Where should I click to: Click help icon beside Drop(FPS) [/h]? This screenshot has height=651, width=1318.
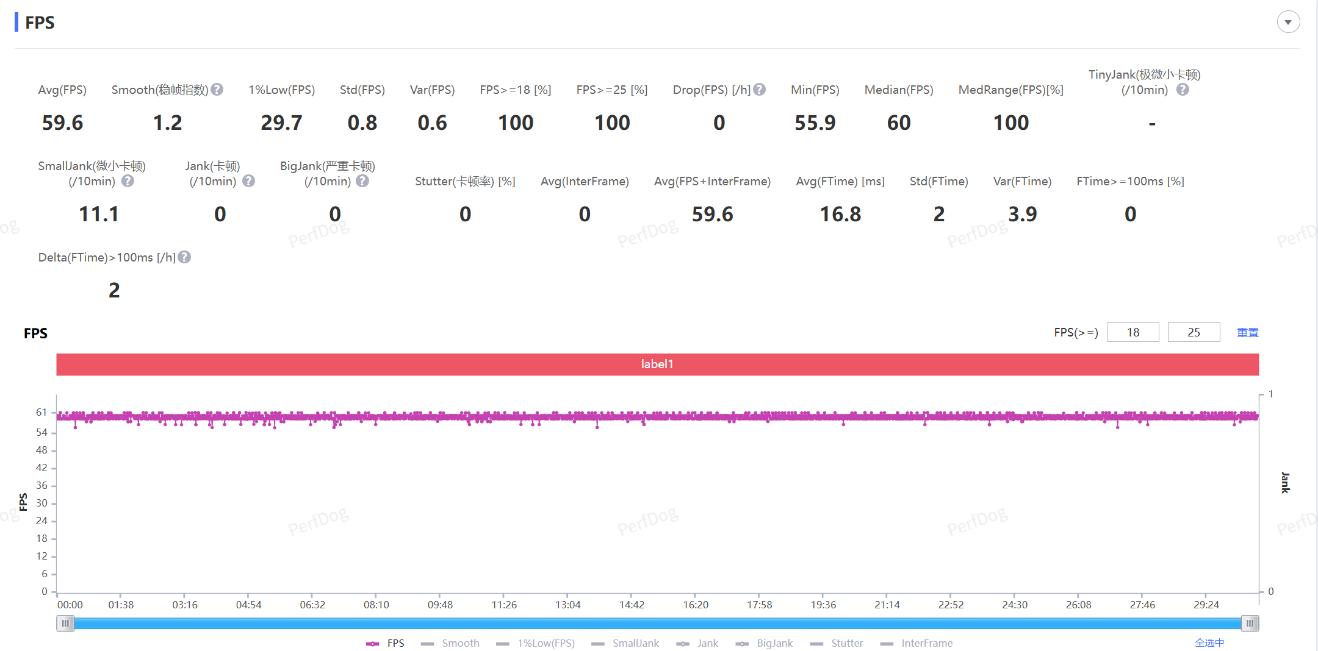click(x=759, y=90)
